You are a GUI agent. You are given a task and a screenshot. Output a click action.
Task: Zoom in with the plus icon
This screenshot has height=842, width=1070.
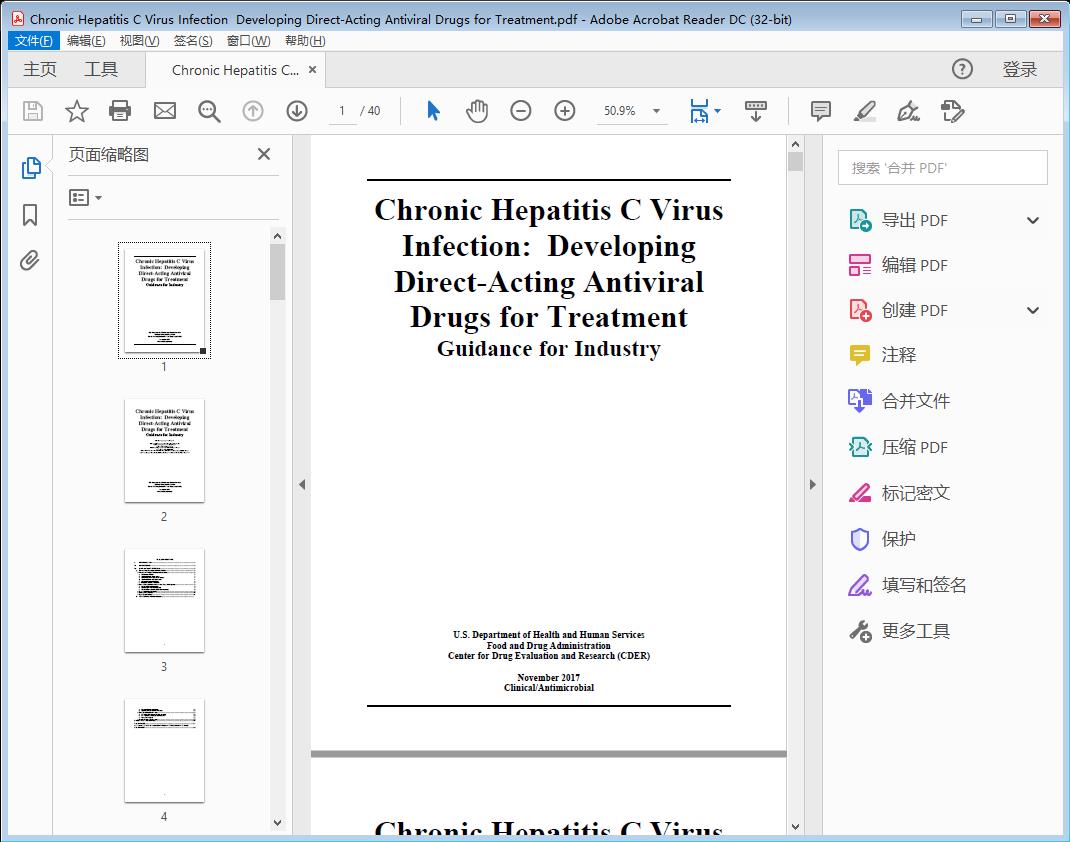click(x=564, y=111)
